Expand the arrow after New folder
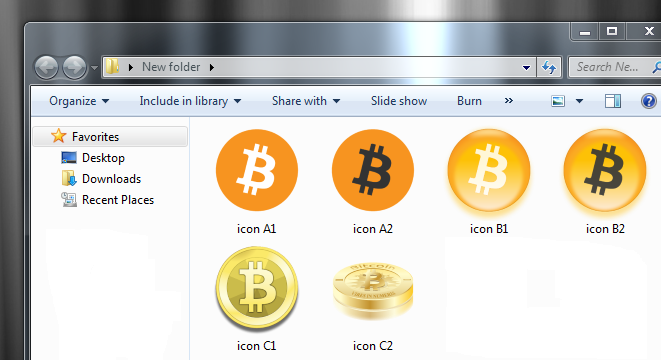Screen dimensions: 661x360 point(212,67)
